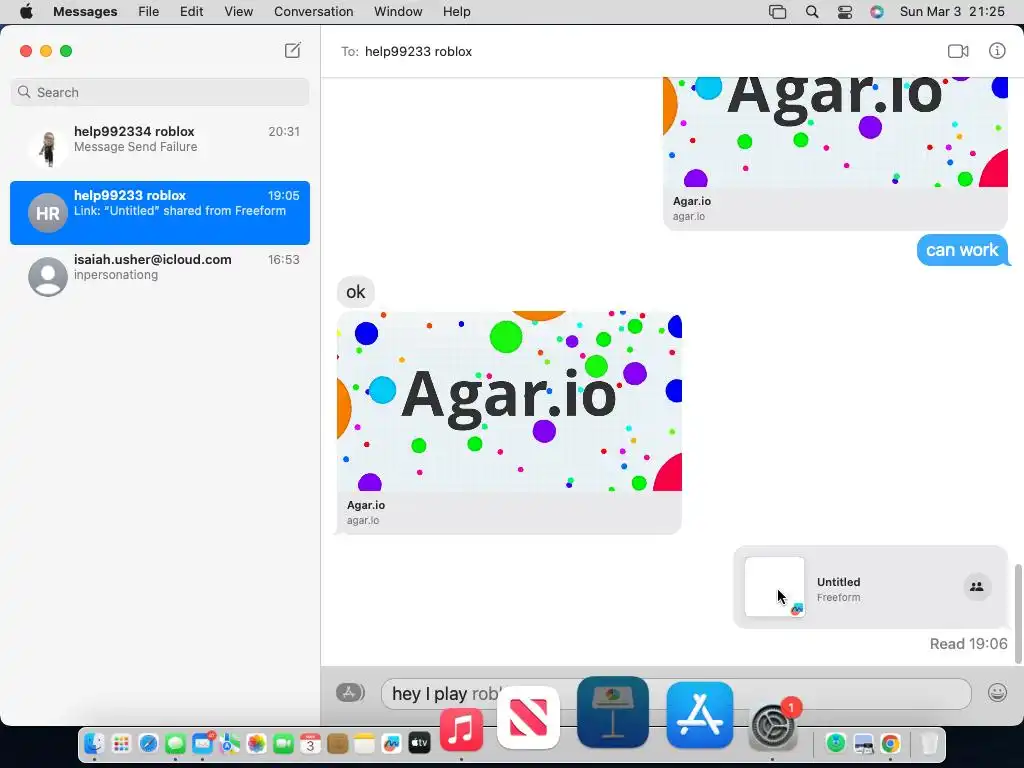
Task: Open App Store from the Dock
Action: click(x=699, y=715)
